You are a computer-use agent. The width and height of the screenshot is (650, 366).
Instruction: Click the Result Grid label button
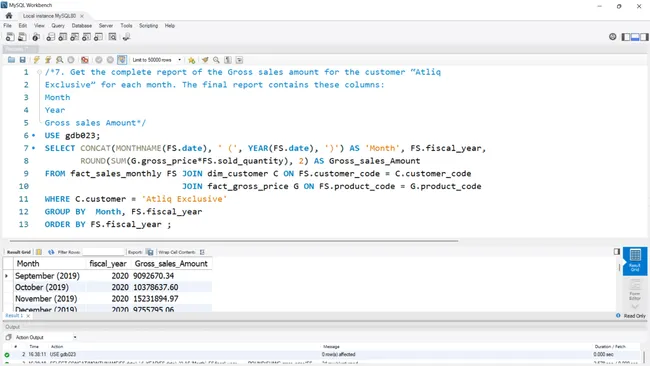point(19,252)
